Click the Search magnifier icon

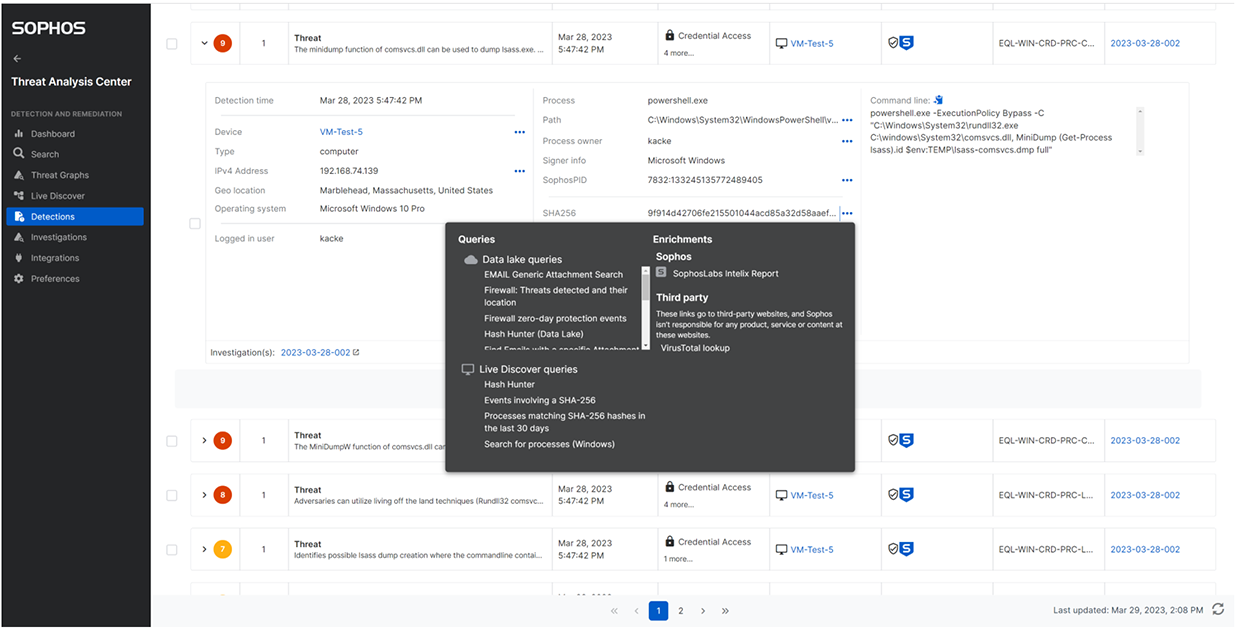[x=18, y=154]
